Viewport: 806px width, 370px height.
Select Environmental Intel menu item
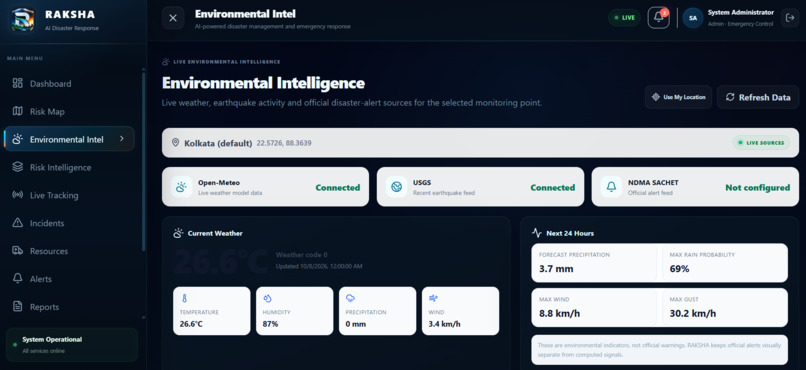point(69,139)
